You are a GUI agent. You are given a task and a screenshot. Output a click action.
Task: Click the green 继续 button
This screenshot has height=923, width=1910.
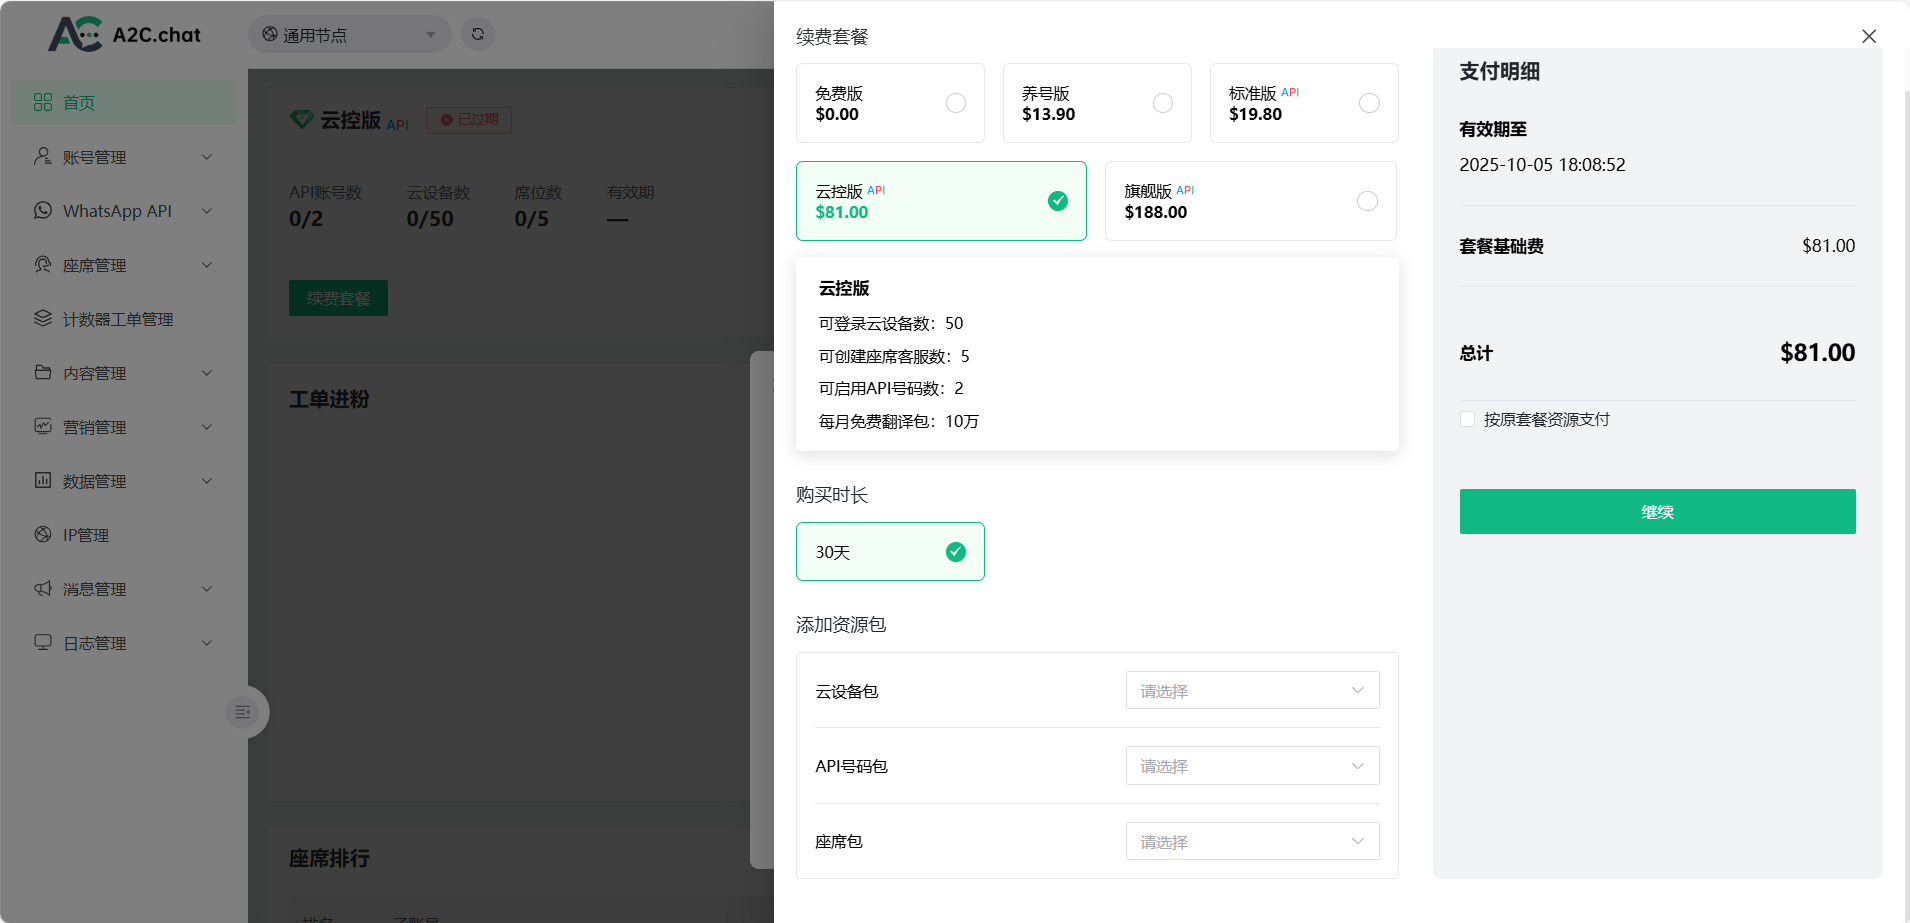pos(1657,511)
